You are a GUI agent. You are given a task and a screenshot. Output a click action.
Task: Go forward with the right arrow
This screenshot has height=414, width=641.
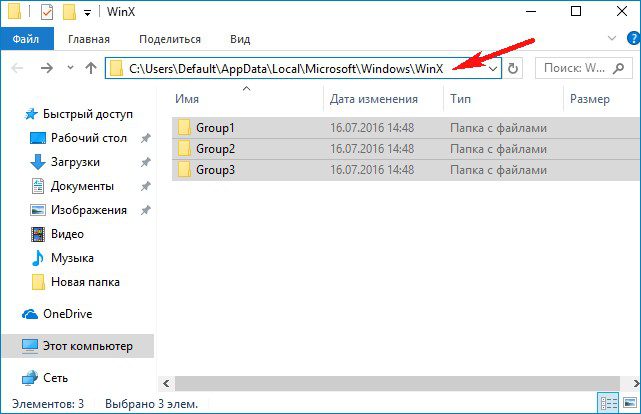[47, 68]
